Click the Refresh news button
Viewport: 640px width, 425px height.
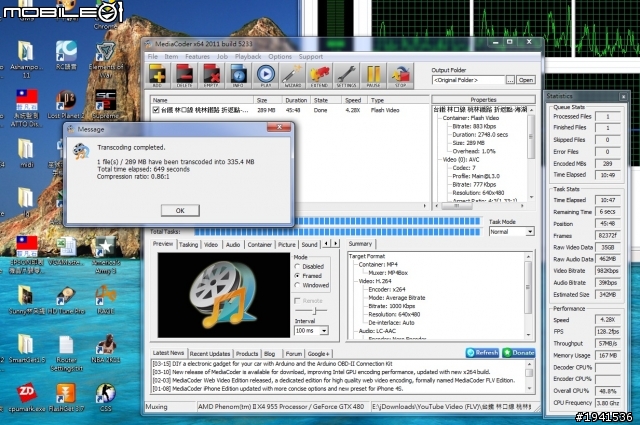(482, 352)
